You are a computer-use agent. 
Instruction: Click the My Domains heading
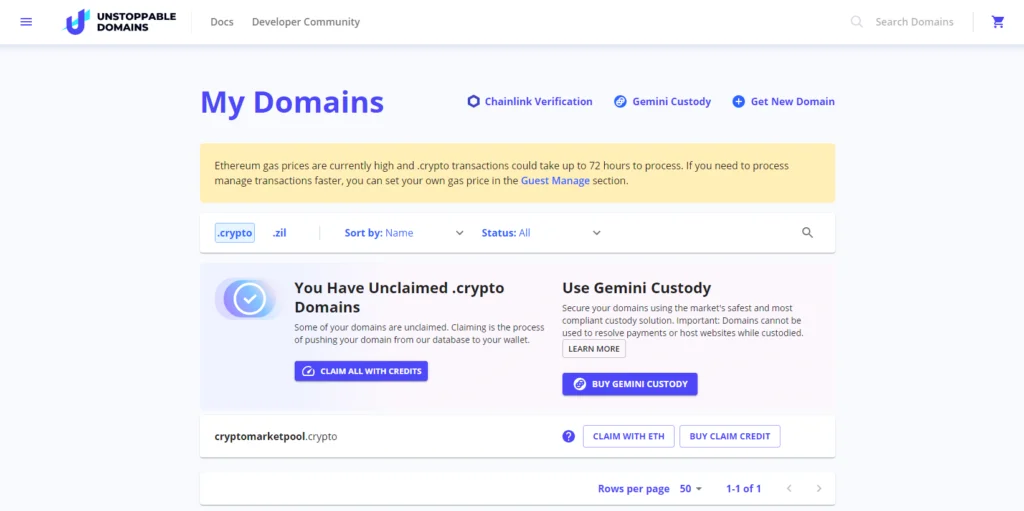[x=292, y=102]
